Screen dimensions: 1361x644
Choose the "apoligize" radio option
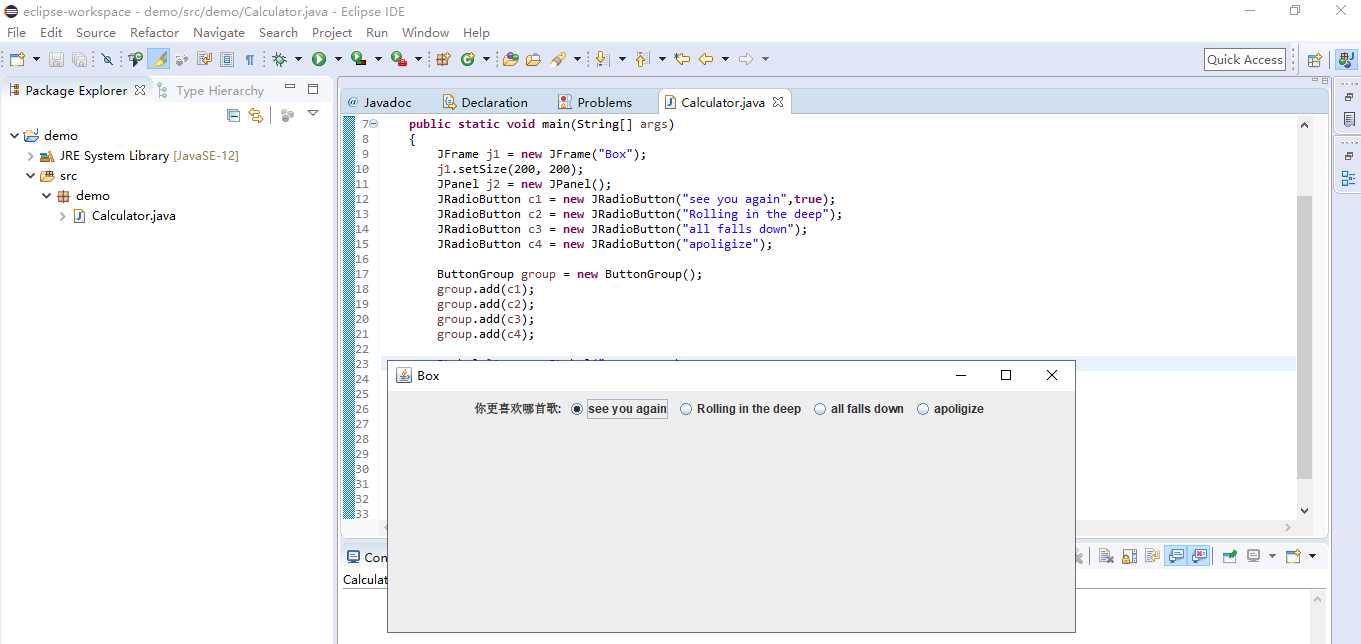click(950, 409)
